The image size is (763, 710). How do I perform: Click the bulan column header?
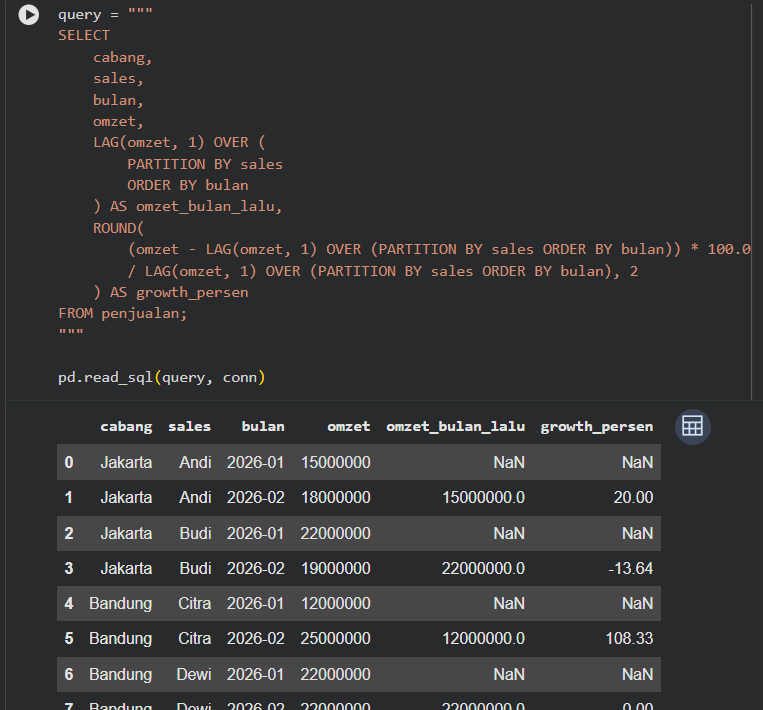263,427
